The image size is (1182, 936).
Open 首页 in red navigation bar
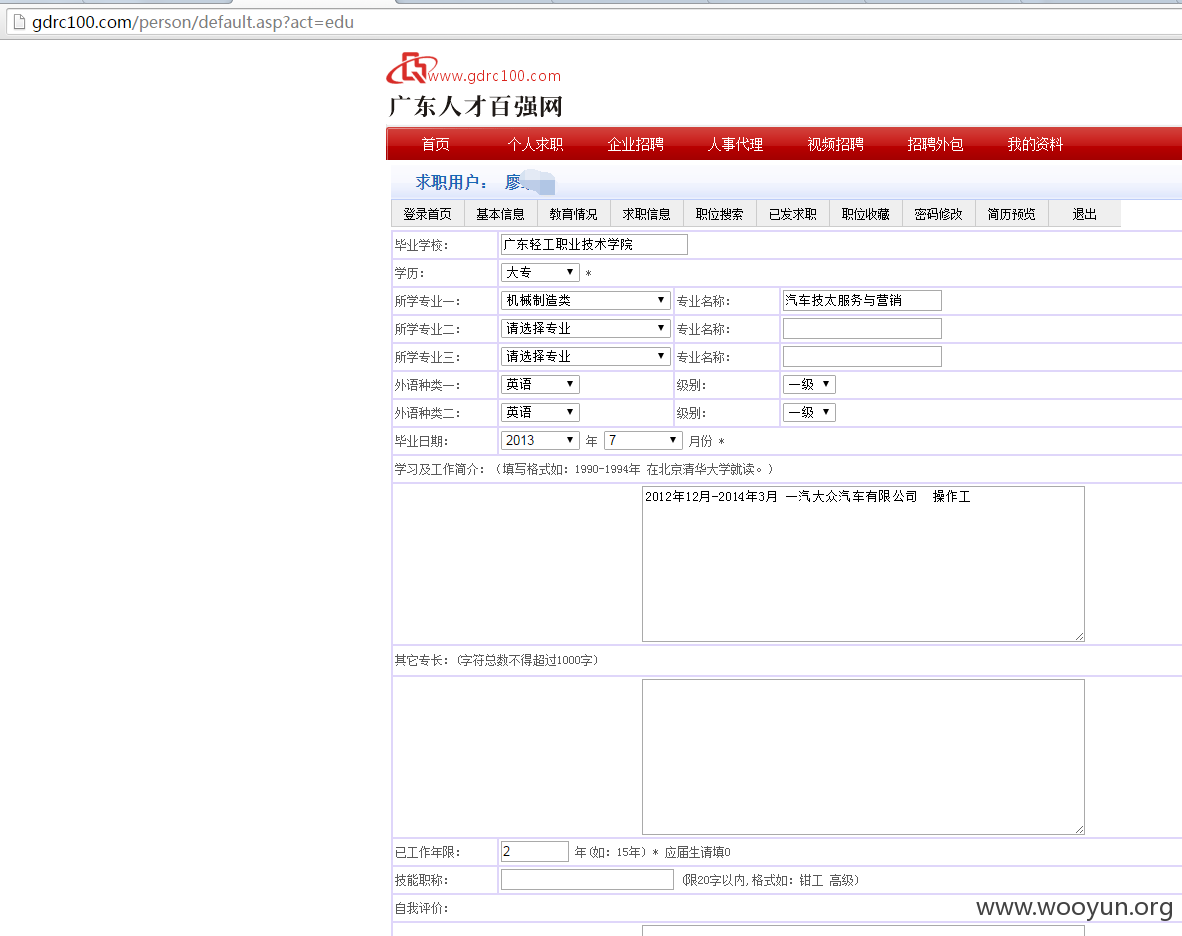[436, 144]
